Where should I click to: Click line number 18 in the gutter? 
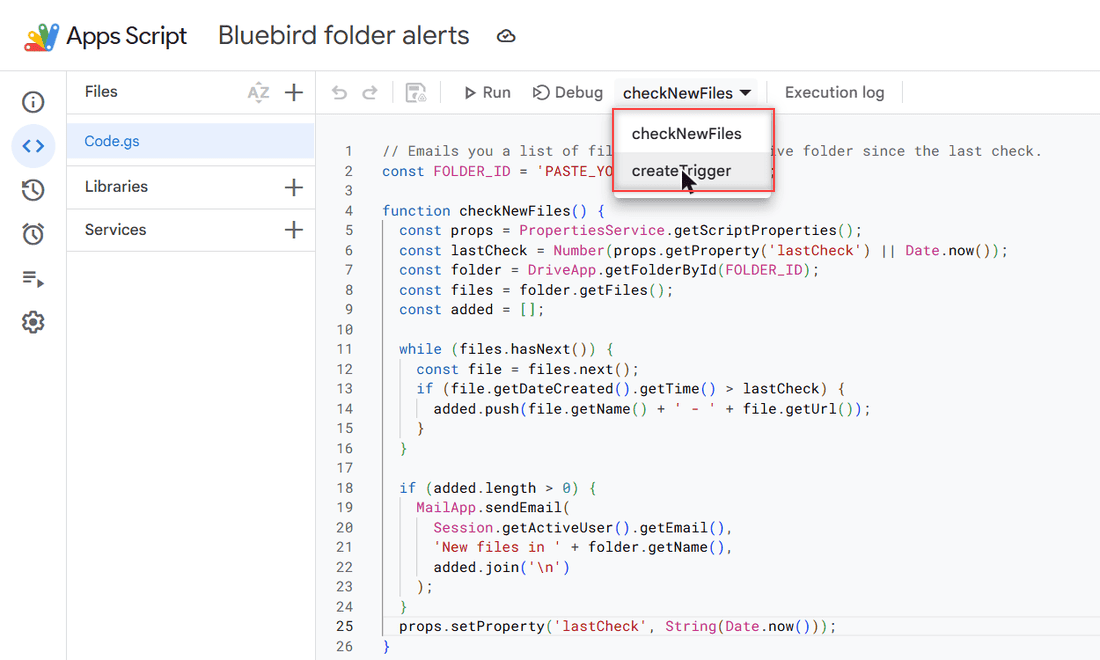coord(344,487)
